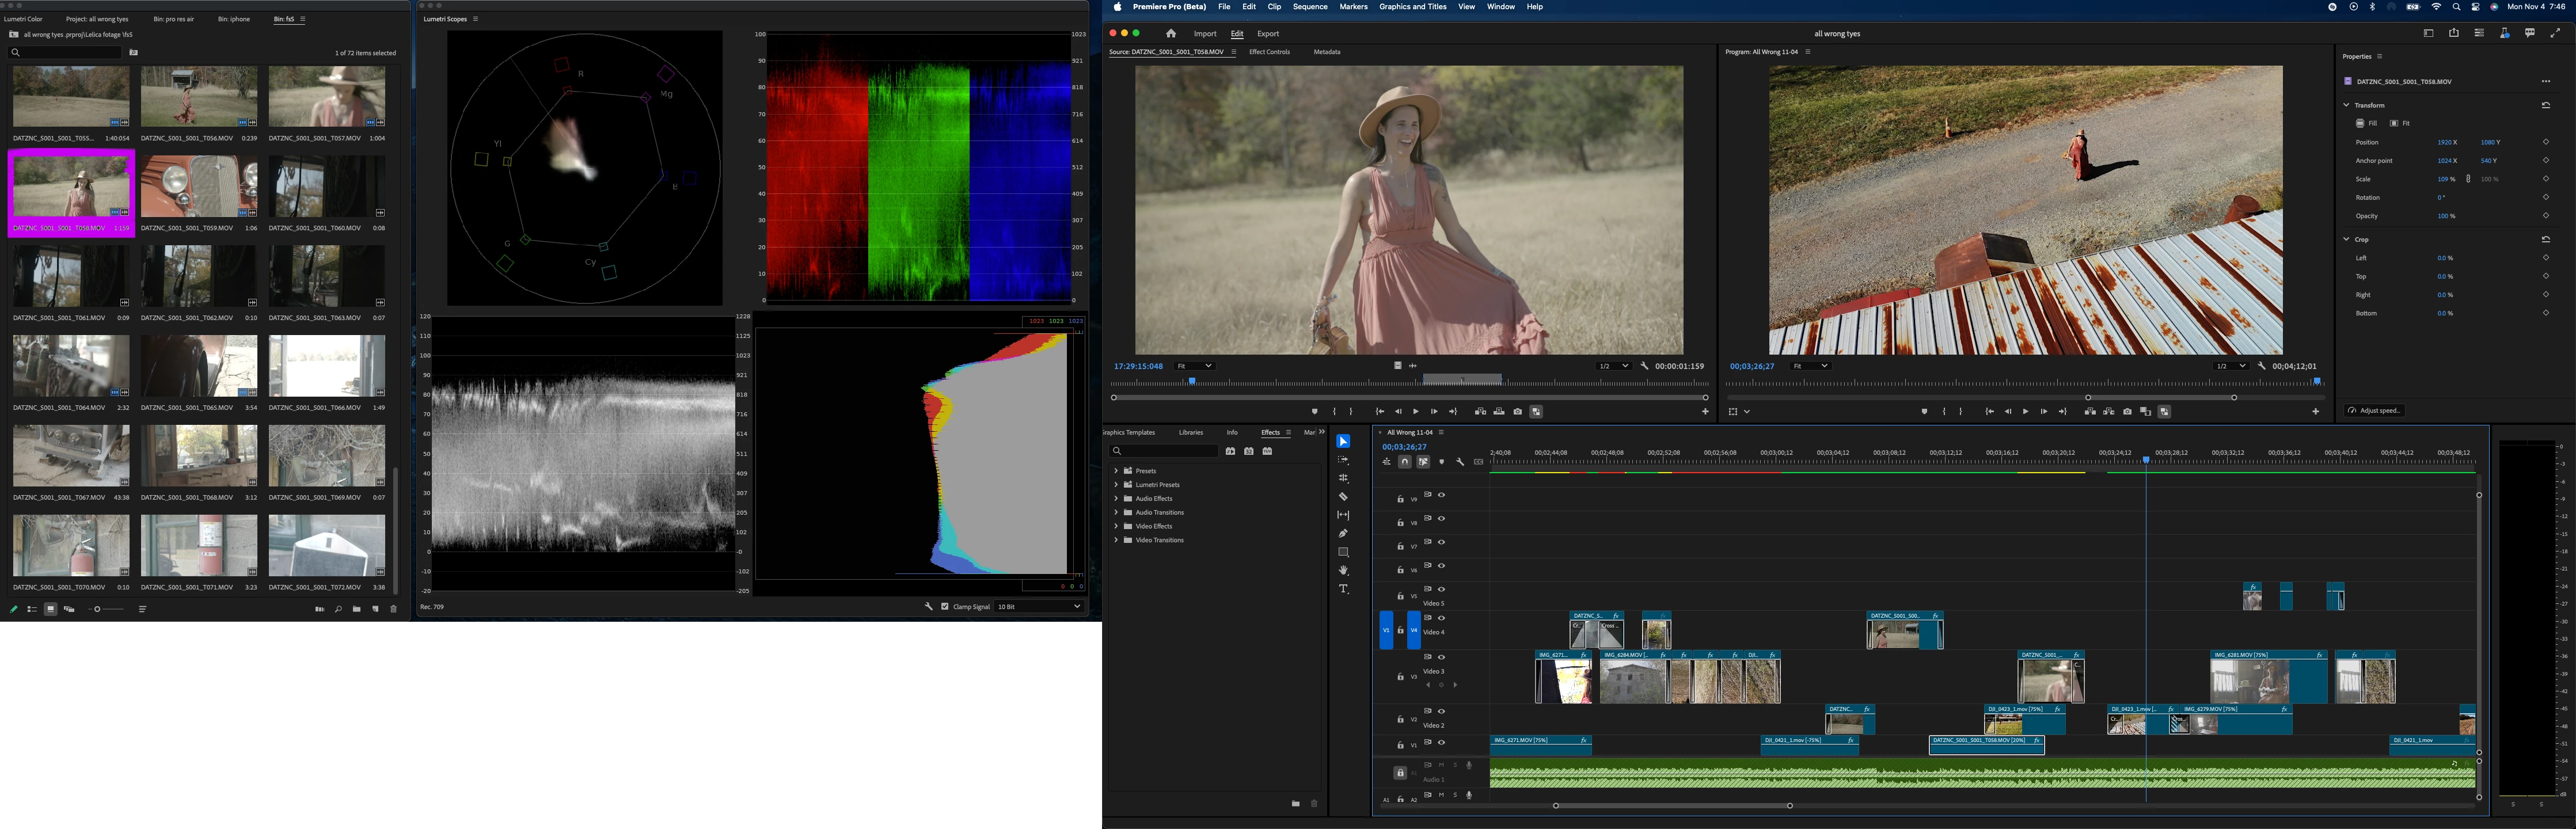The image size is (2576, 829).
Task: Click the Export workspace link
Action: (1268, 34)
